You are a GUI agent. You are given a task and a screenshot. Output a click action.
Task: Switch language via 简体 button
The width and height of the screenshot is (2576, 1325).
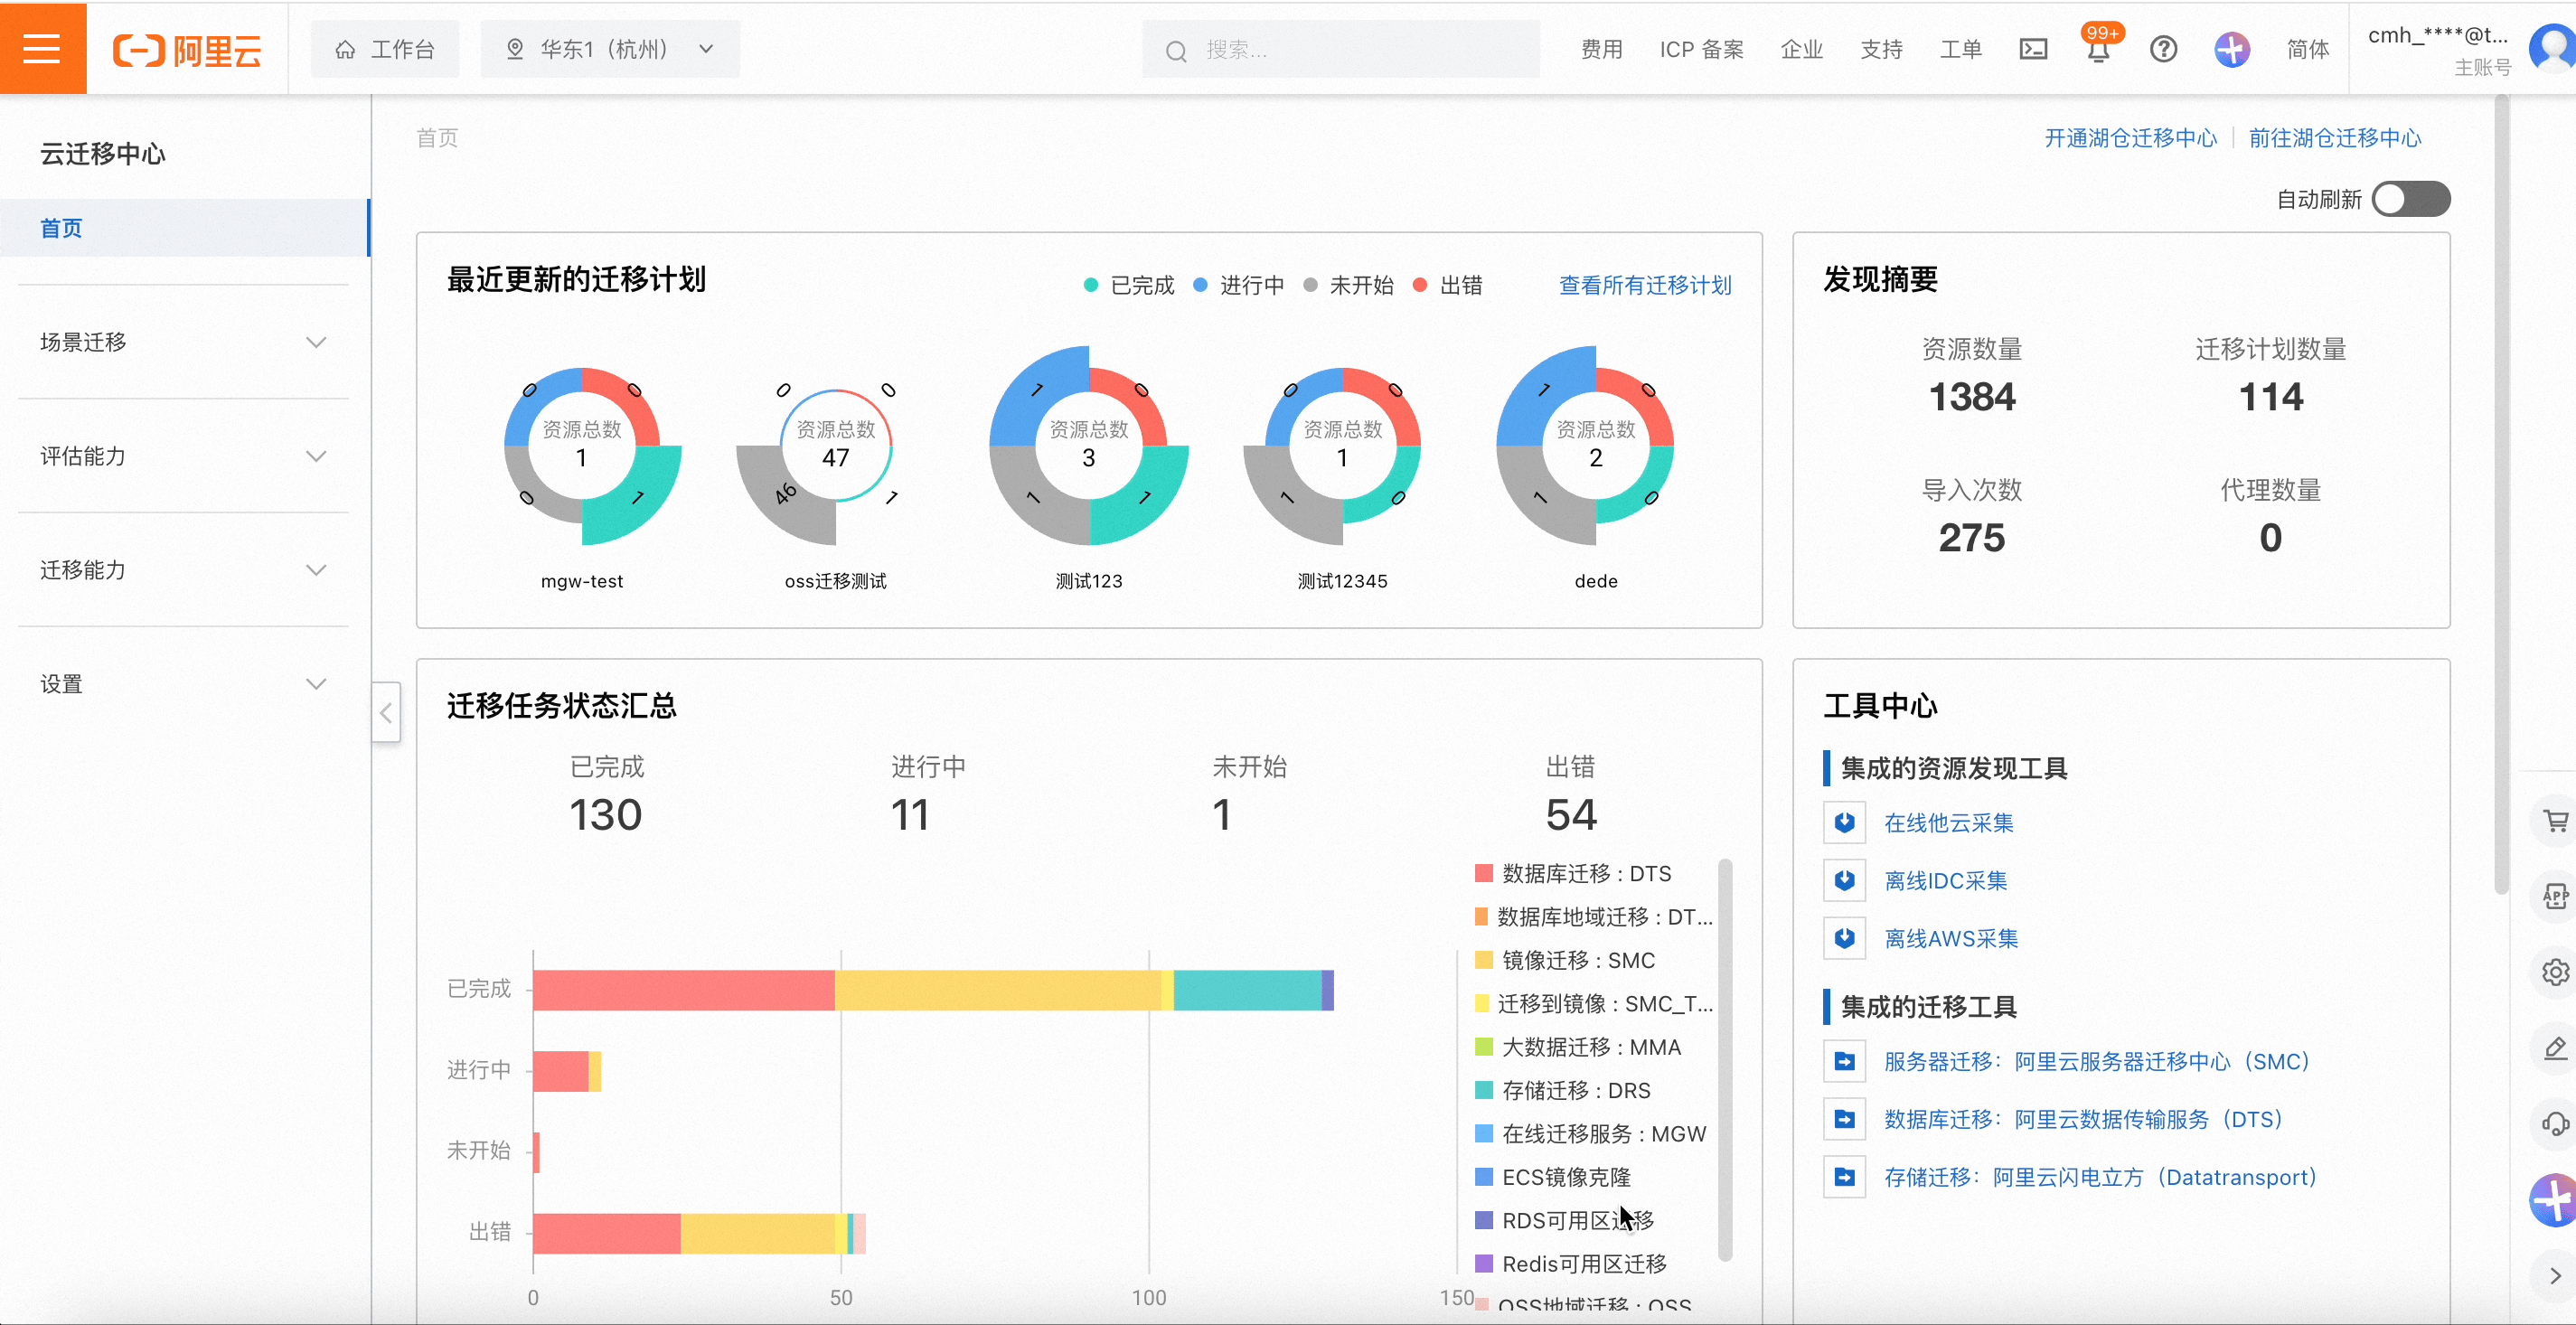point(2307,49)
